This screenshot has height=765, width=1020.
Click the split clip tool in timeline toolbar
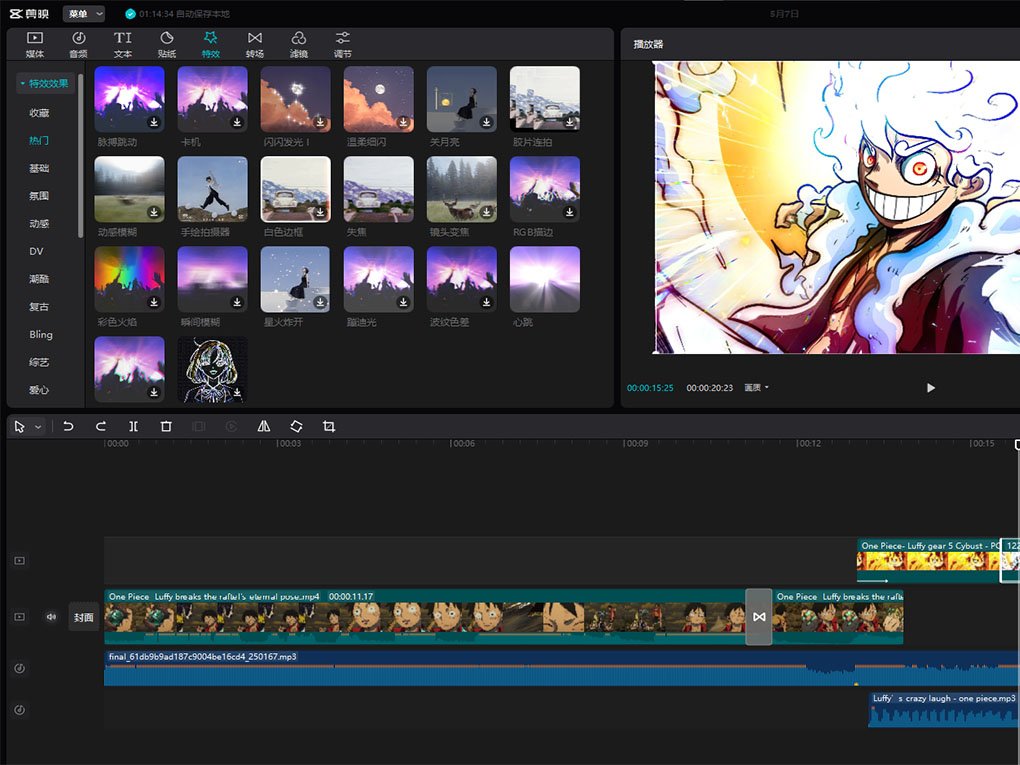(x=133, y=426)
